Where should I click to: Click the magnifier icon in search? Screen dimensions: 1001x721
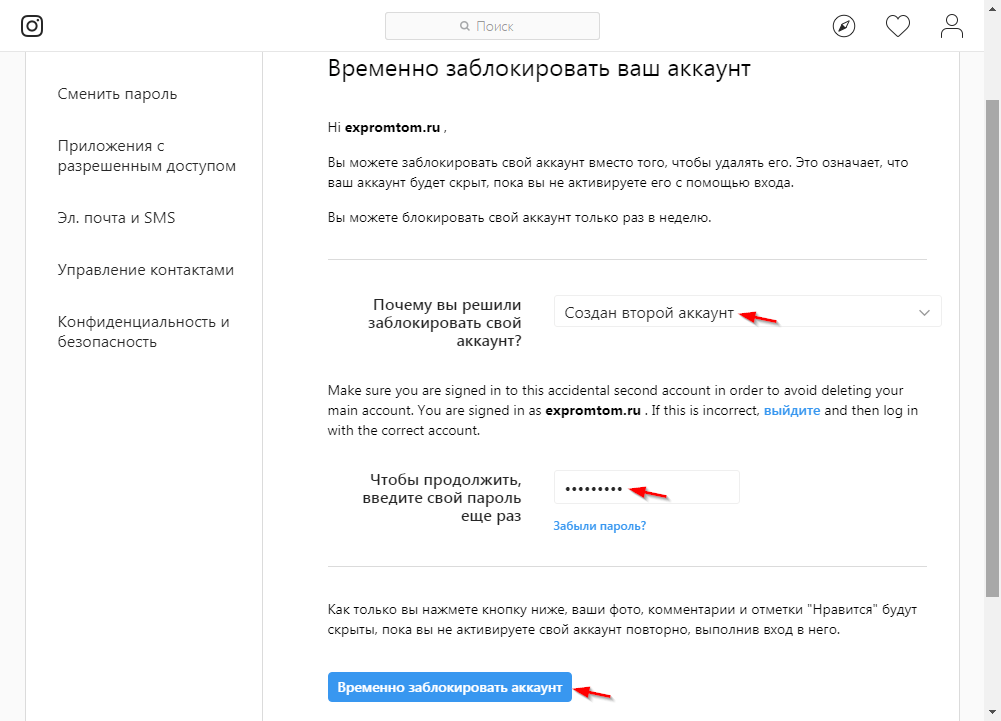point(465,26)
